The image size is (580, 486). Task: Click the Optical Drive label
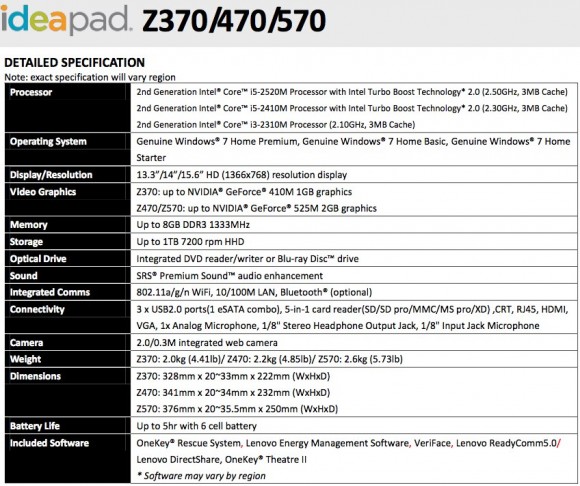pos(38,259)
